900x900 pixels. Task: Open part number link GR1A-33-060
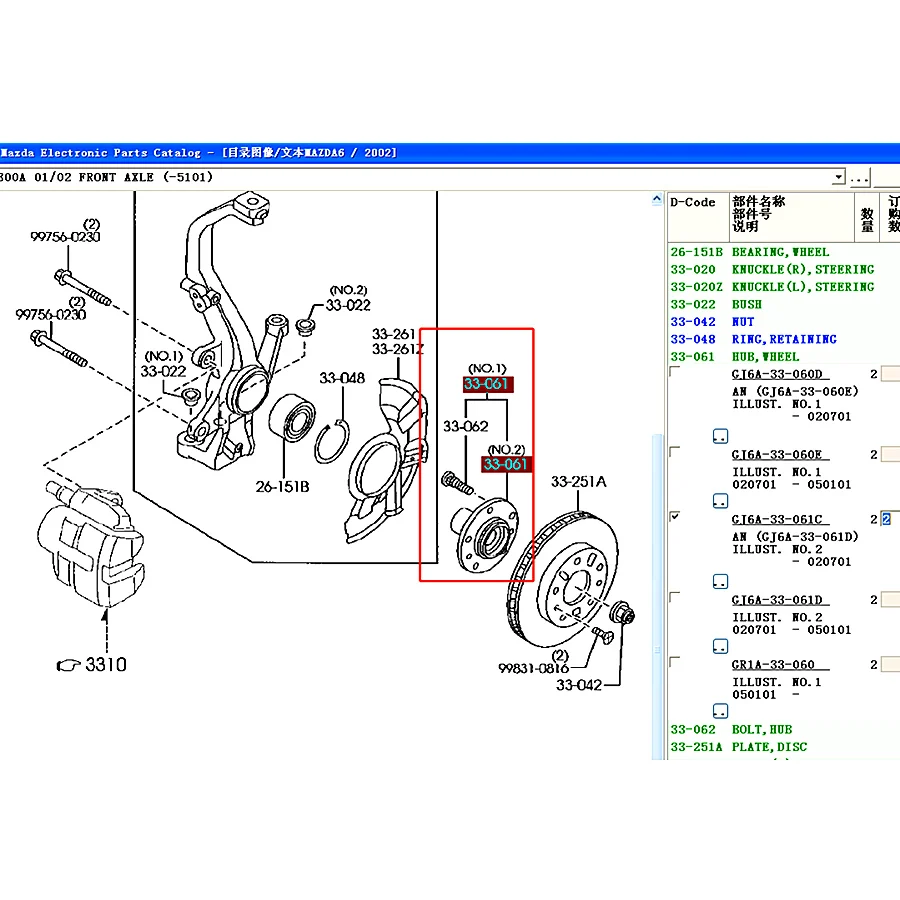pos(780,665)
